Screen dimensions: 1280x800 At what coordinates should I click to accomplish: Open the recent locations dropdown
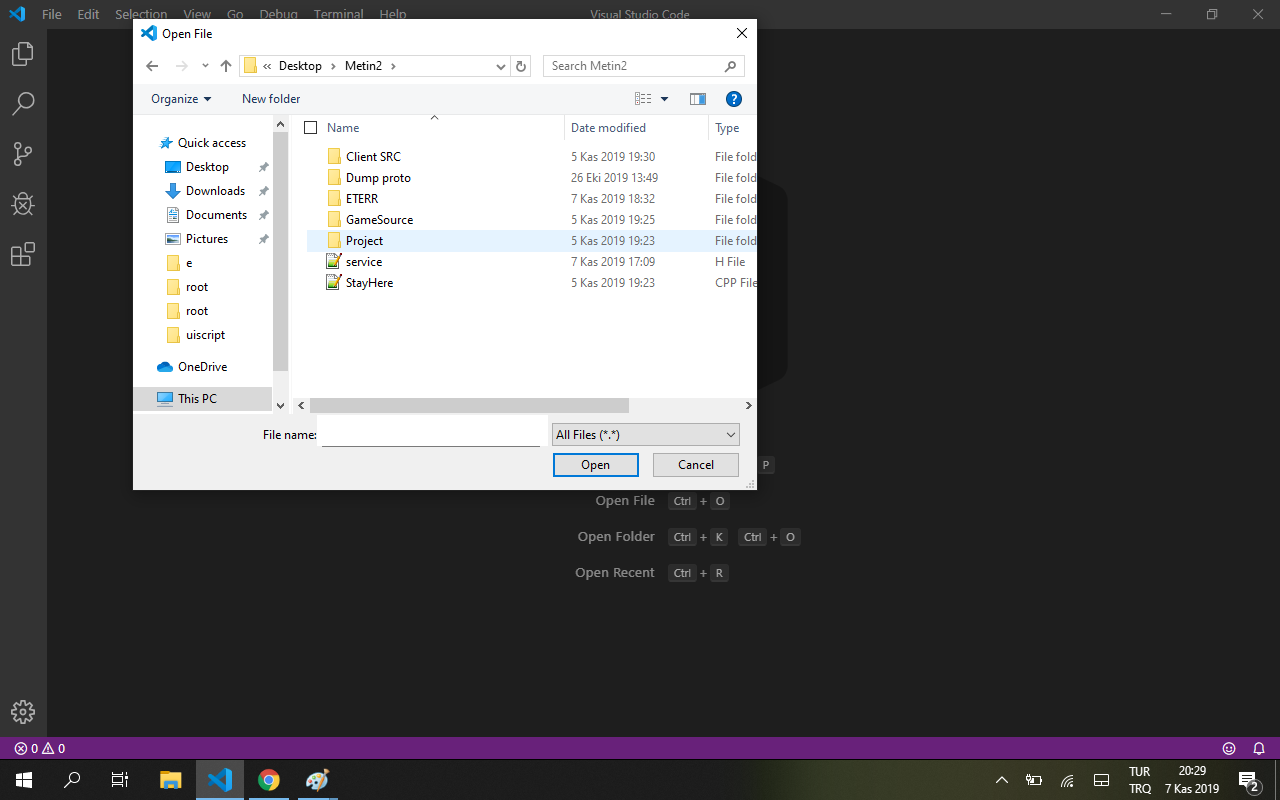click(x=205, y=66)
